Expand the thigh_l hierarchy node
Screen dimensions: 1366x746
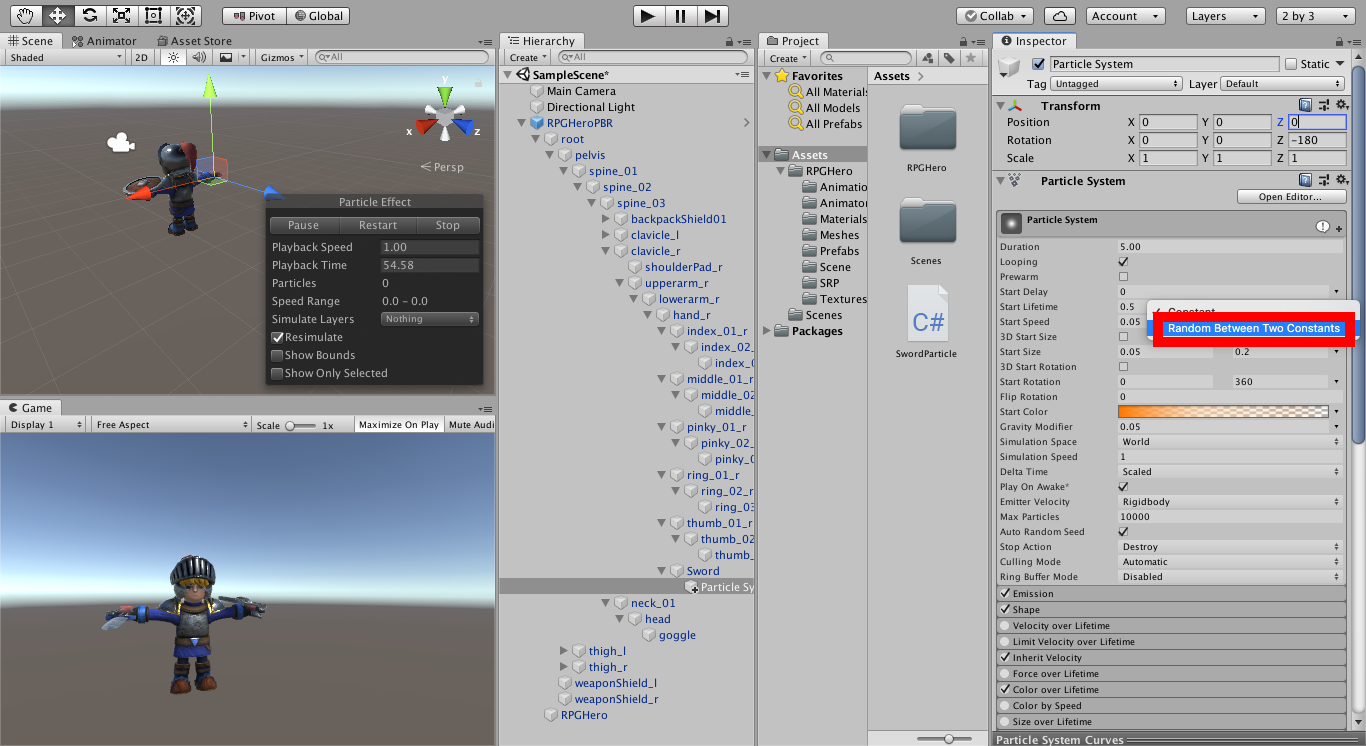click(x=564, y=651)
